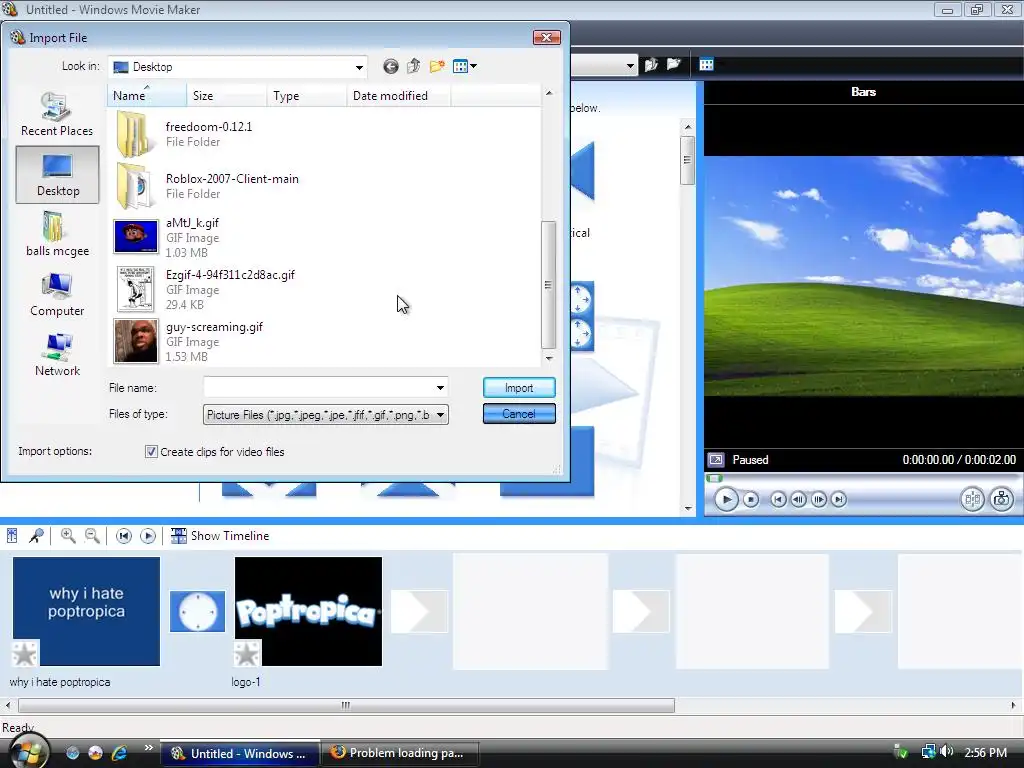Open the Windows Start menu
This screenshot has height=768, width=1024.
click(x=27, y=751)
